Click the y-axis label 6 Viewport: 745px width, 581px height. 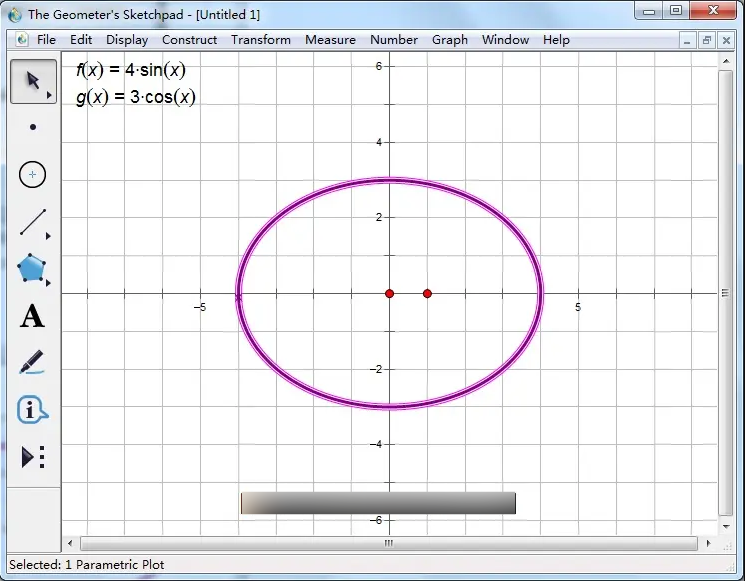pyautogui.click(x=379, y=66)
